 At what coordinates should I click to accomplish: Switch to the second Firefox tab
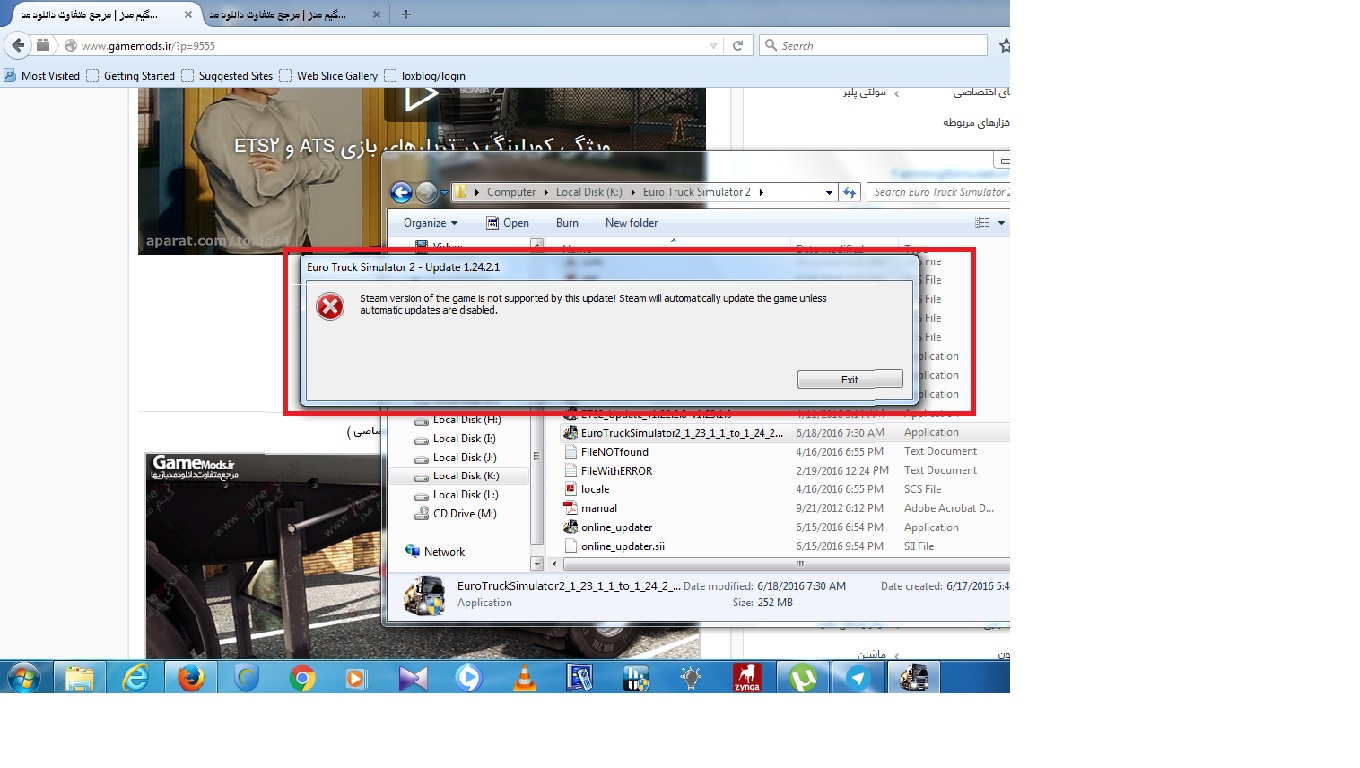click(288, 15)
